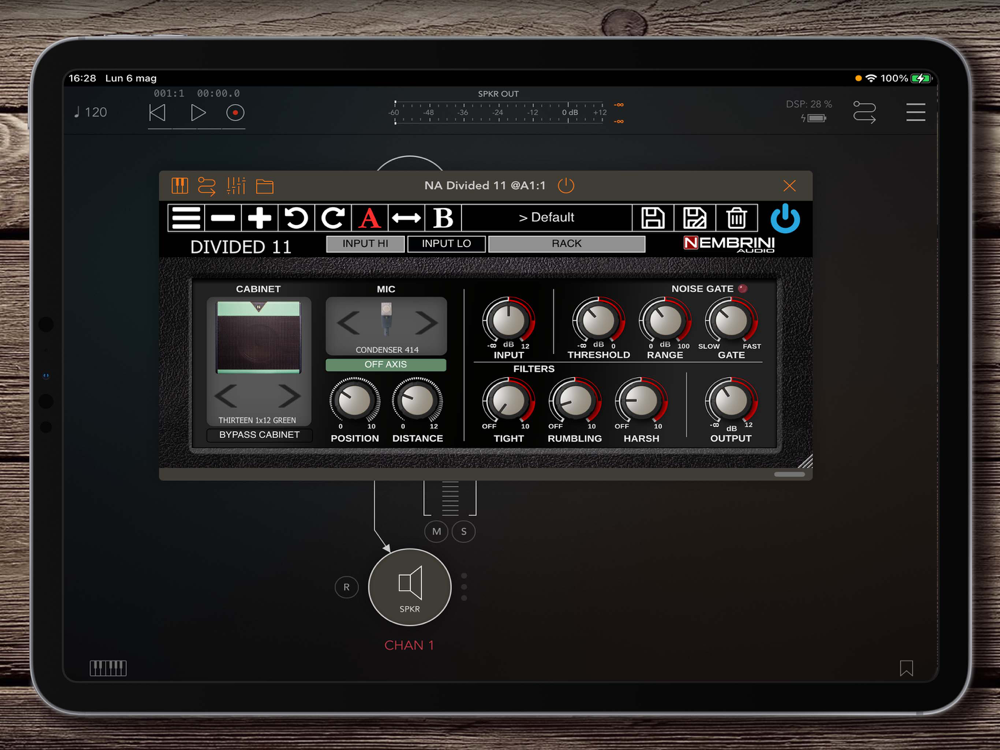Rewind to start in transport
This screenshot has height=750, width=1000.
(x=157, y=113)
